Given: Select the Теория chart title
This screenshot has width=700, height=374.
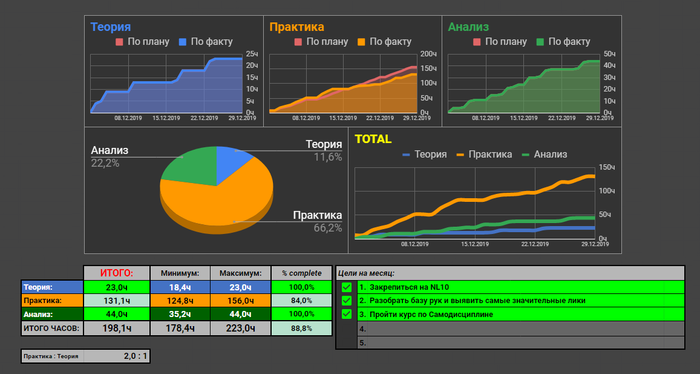Looking at the screenshot, I should tap(111, 27).
